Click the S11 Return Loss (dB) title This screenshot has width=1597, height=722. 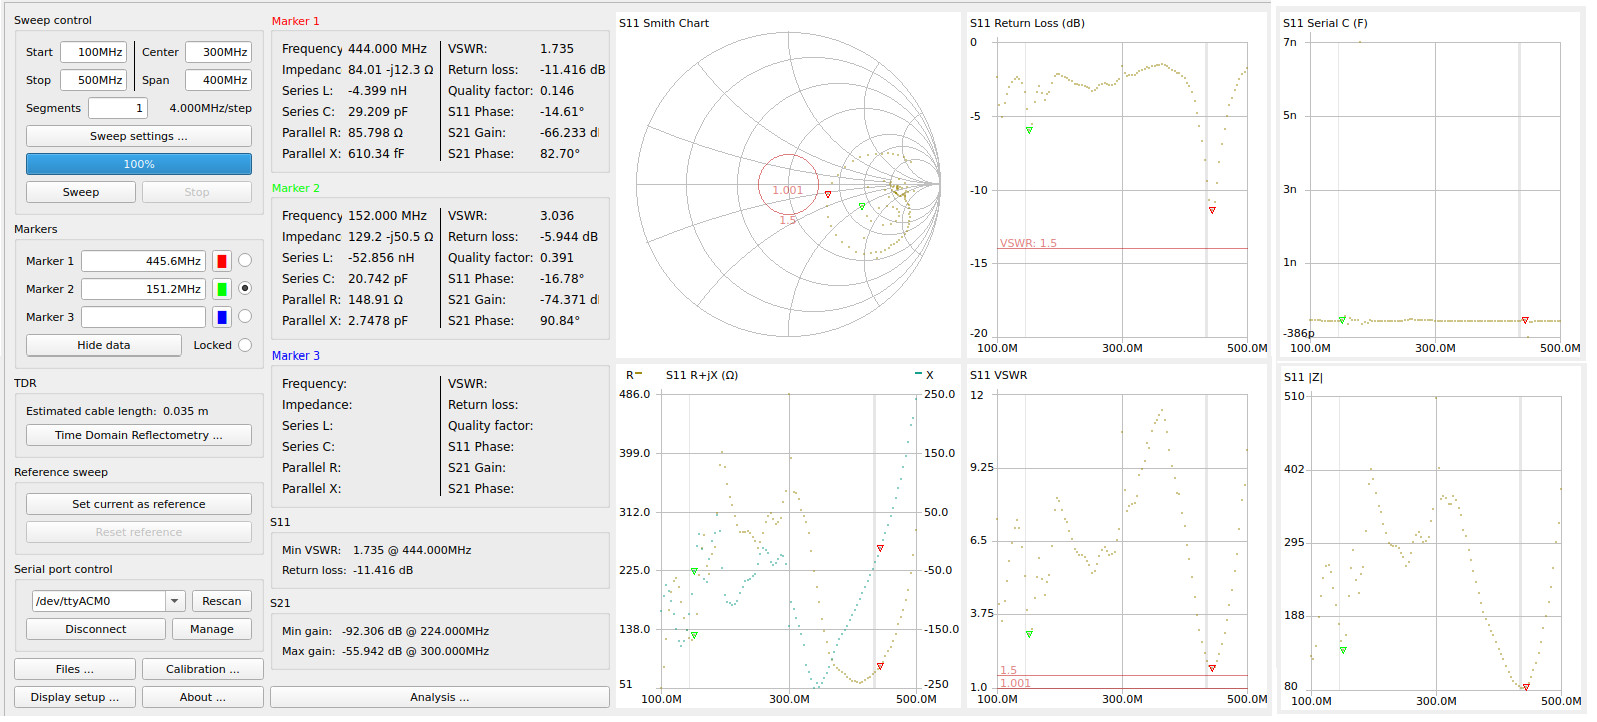pos(1027,23)
